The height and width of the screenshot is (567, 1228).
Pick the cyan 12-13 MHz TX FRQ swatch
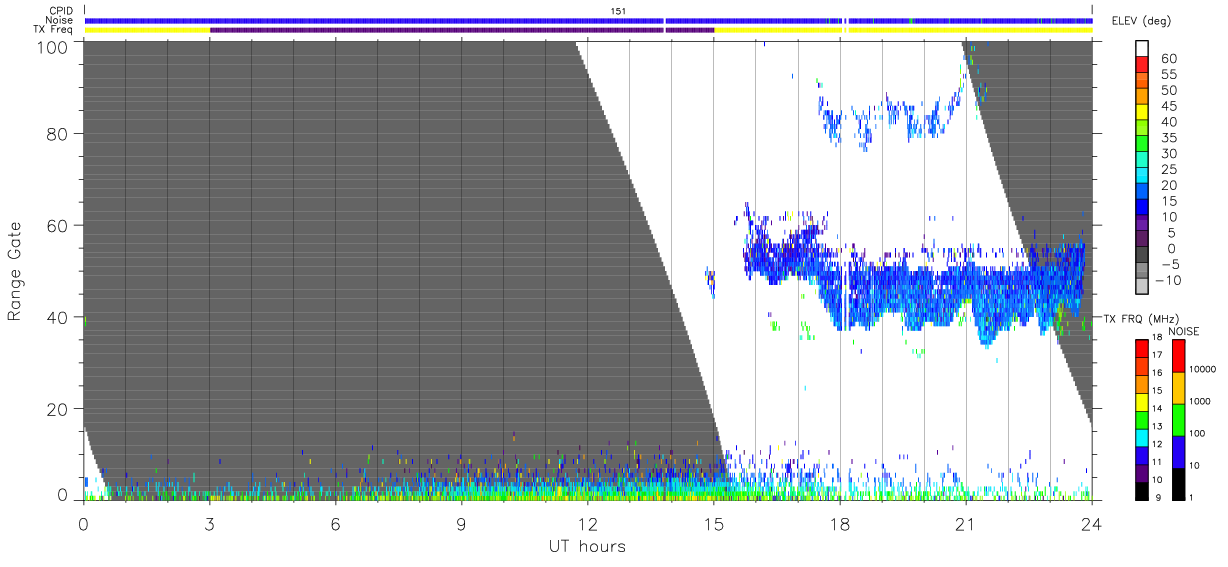pyautogui.click(x=1141, y=436)
